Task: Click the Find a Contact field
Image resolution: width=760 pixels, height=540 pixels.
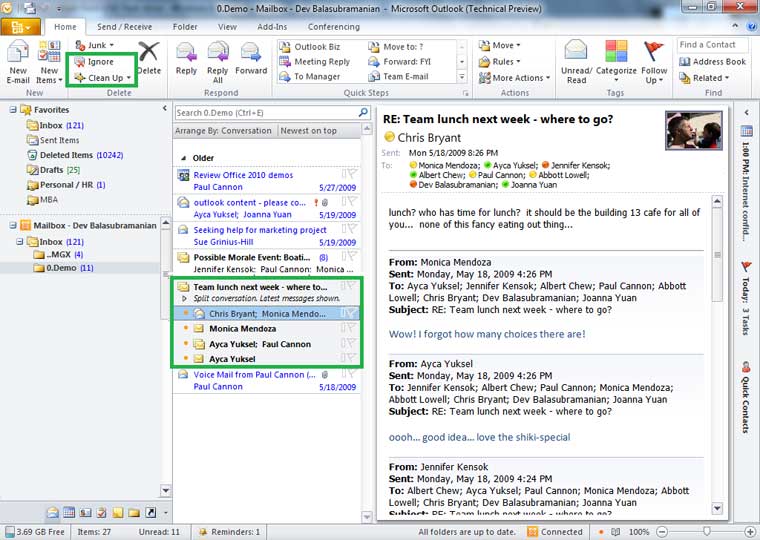Action: (x=712, y=45)
